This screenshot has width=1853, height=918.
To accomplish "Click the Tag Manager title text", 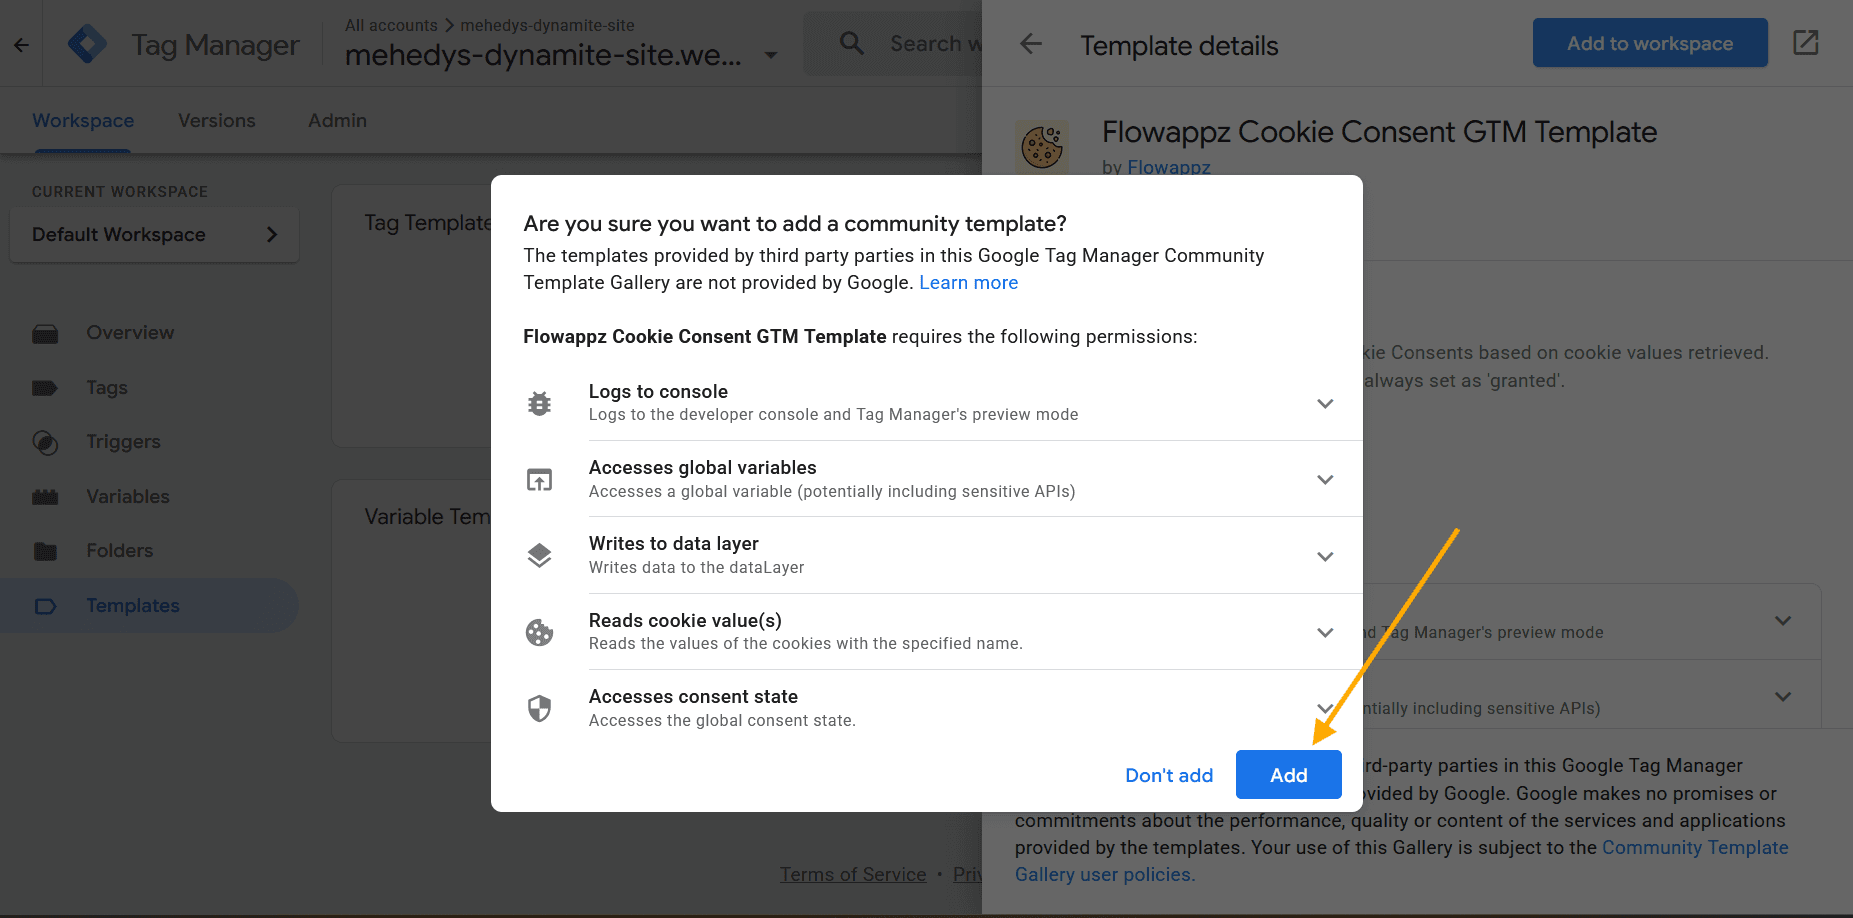I will 215,45.
